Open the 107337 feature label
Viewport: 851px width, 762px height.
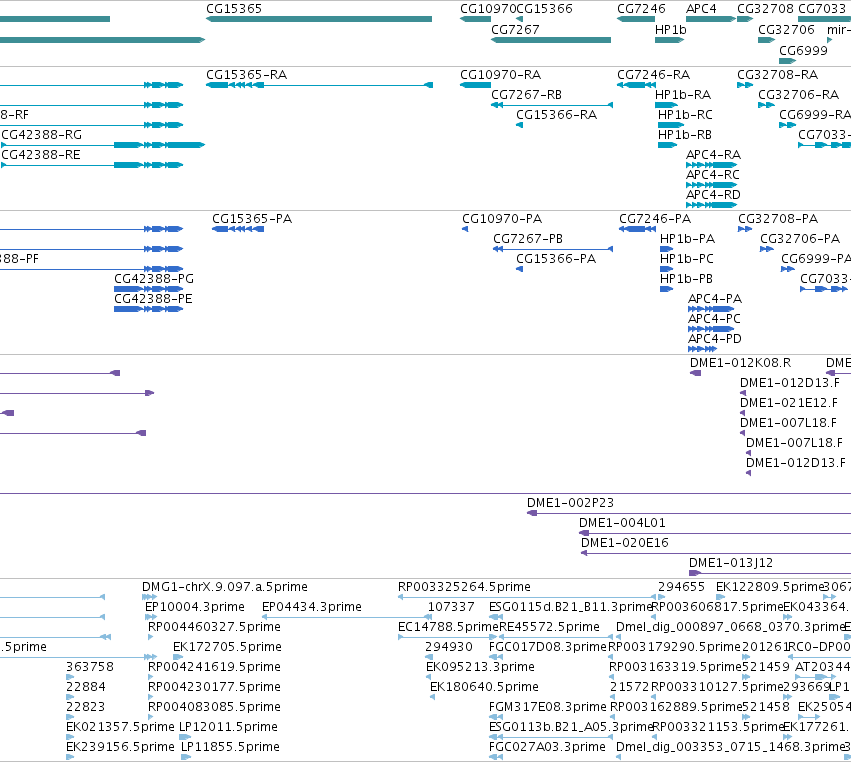coord(451,607)
